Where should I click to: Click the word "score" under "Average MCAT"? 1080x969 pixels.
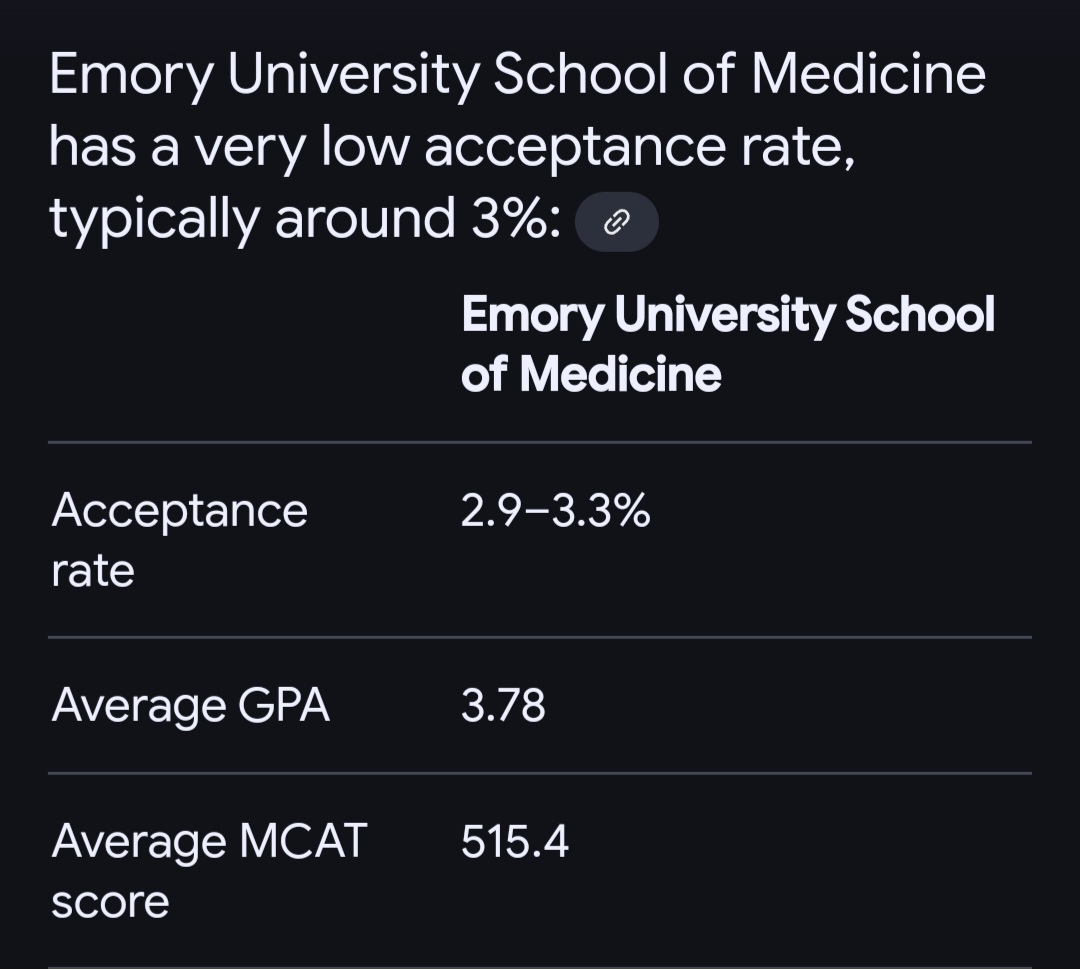(x=110, y=902)
